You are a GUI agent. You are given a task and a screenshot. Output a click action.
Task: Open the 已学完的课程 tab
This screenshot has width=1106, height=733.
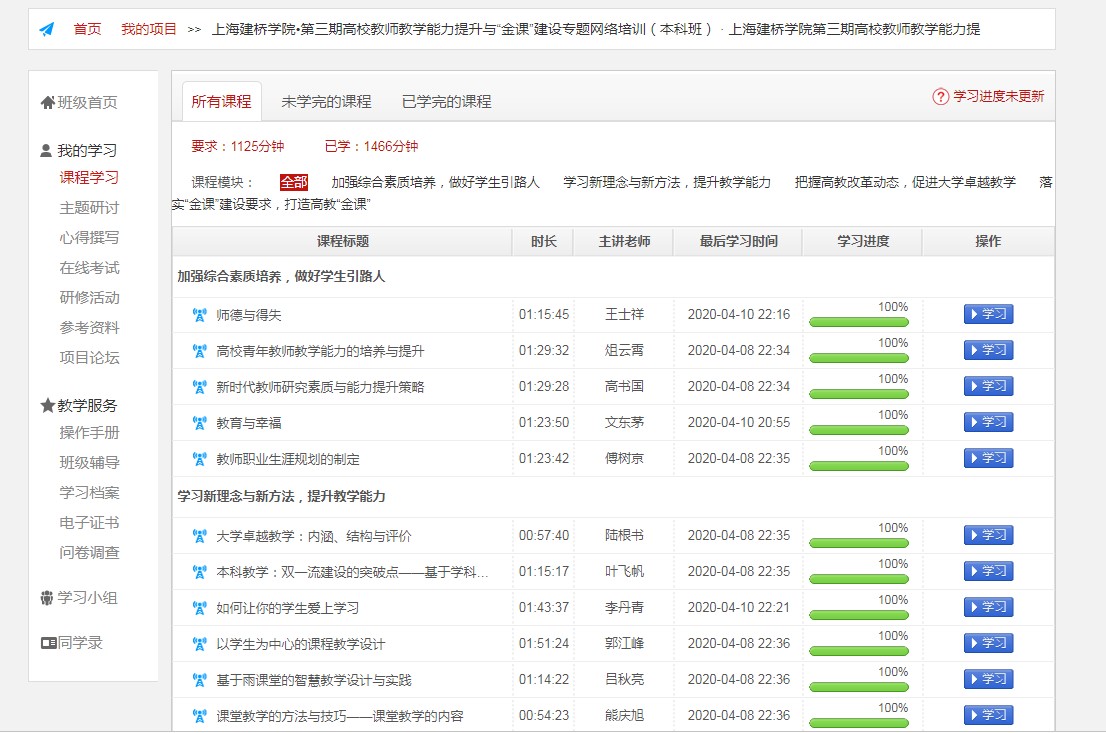coord(446,101)
